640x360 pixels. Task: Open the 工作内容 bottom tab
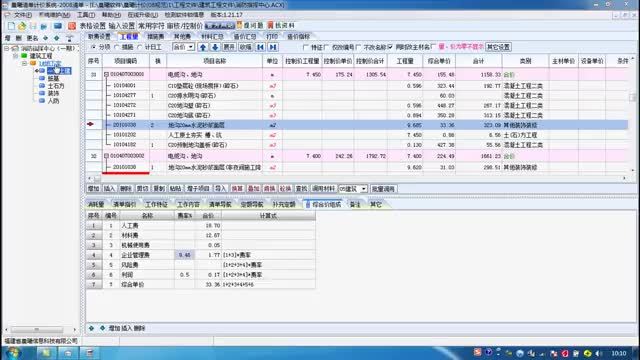coord(188,204)
